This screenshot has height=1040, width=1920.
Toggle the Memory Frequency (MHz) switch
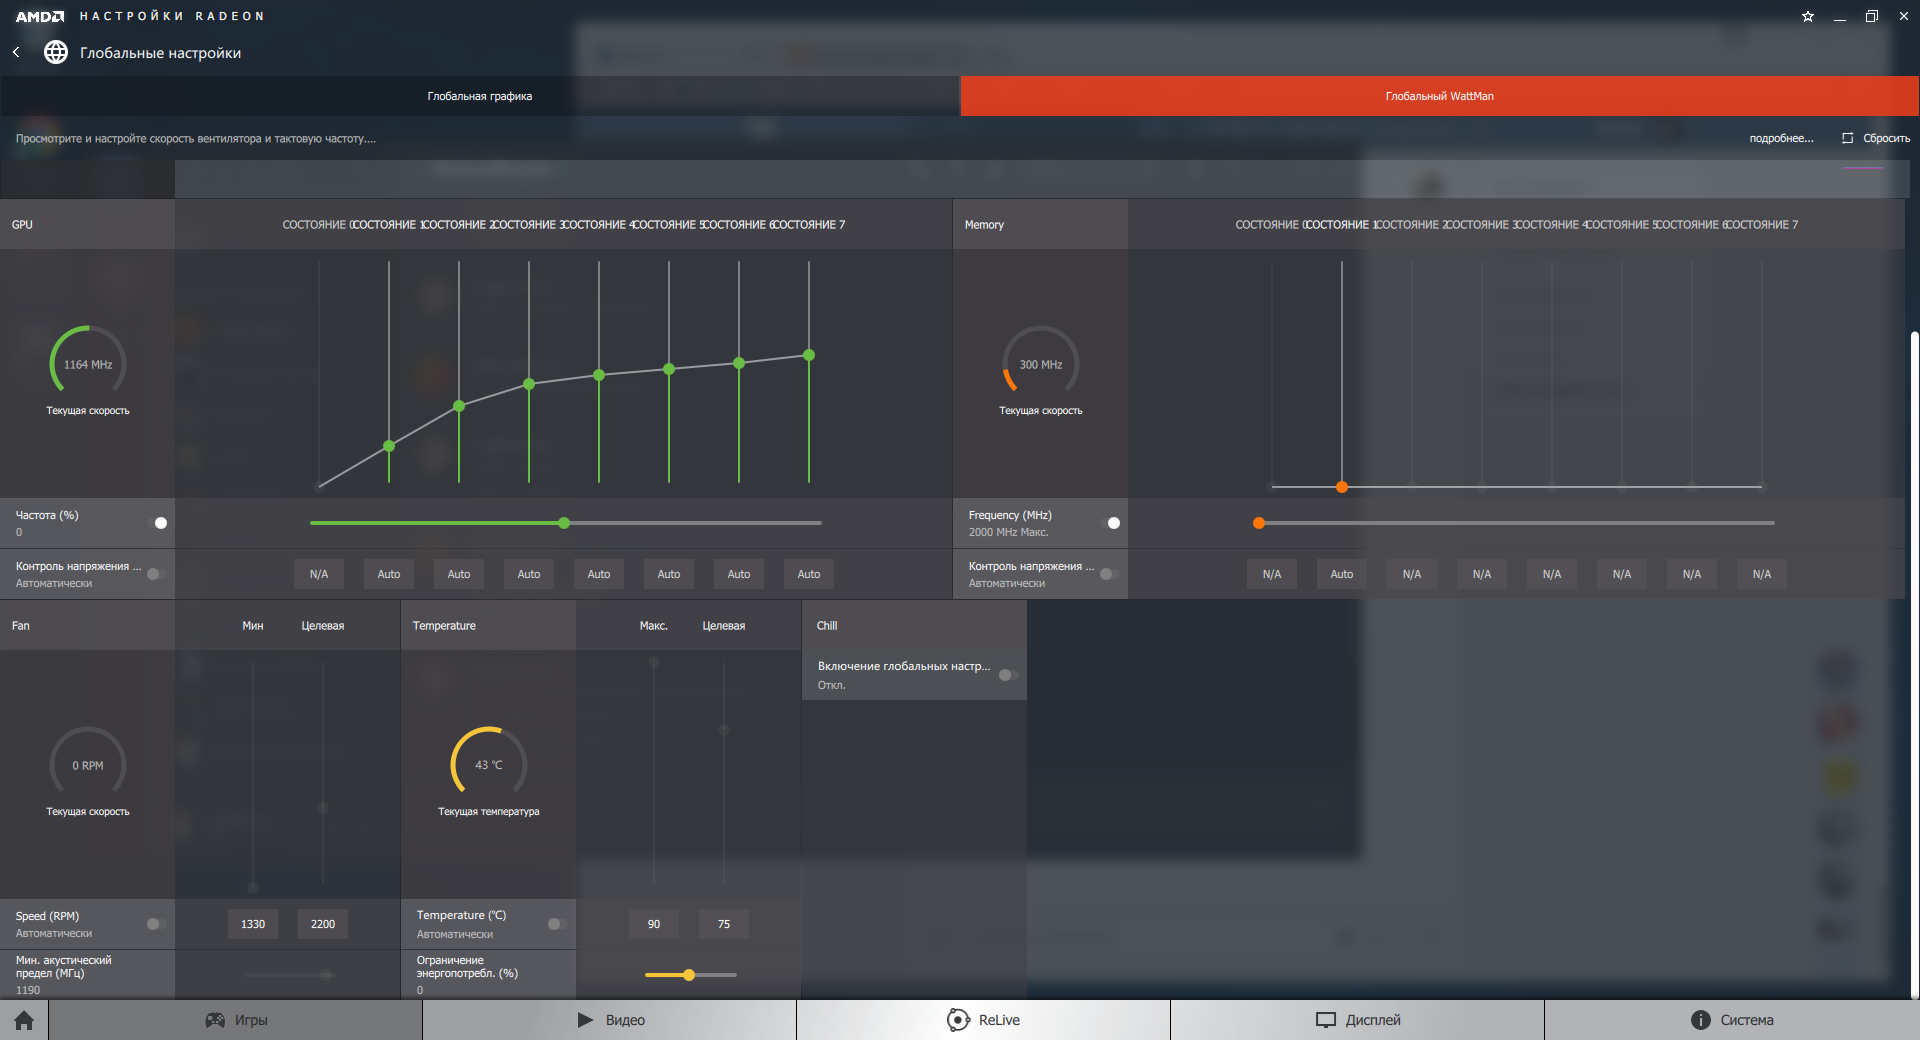(1109, 523)
